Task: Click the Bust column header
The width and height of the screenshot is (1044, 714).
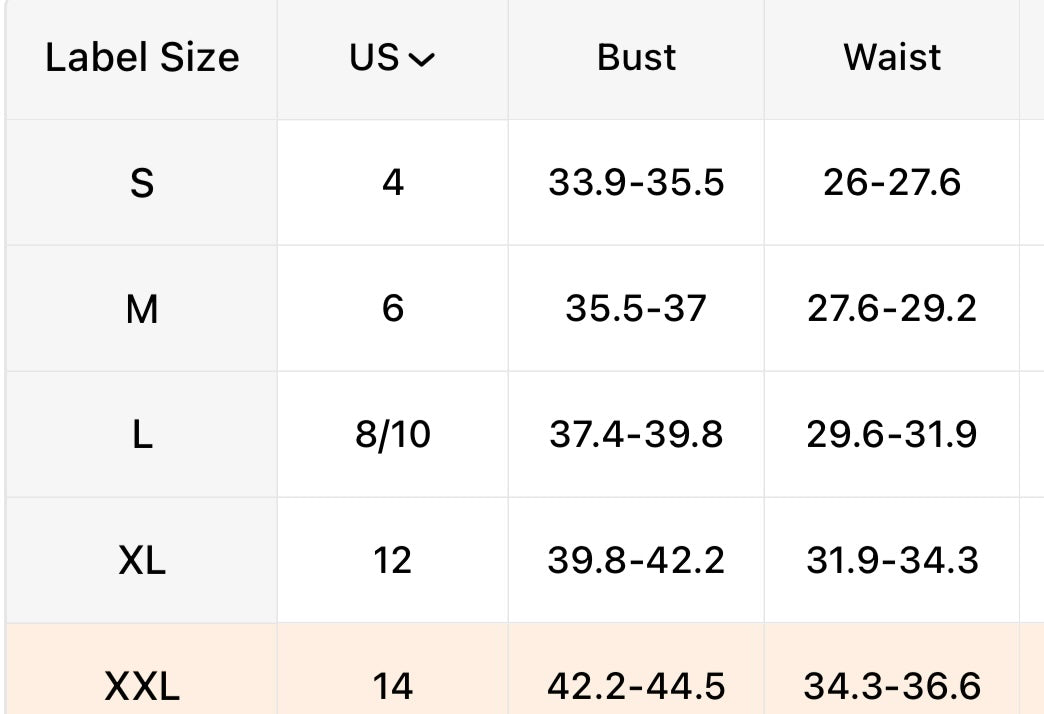Action: click(636, 57)
